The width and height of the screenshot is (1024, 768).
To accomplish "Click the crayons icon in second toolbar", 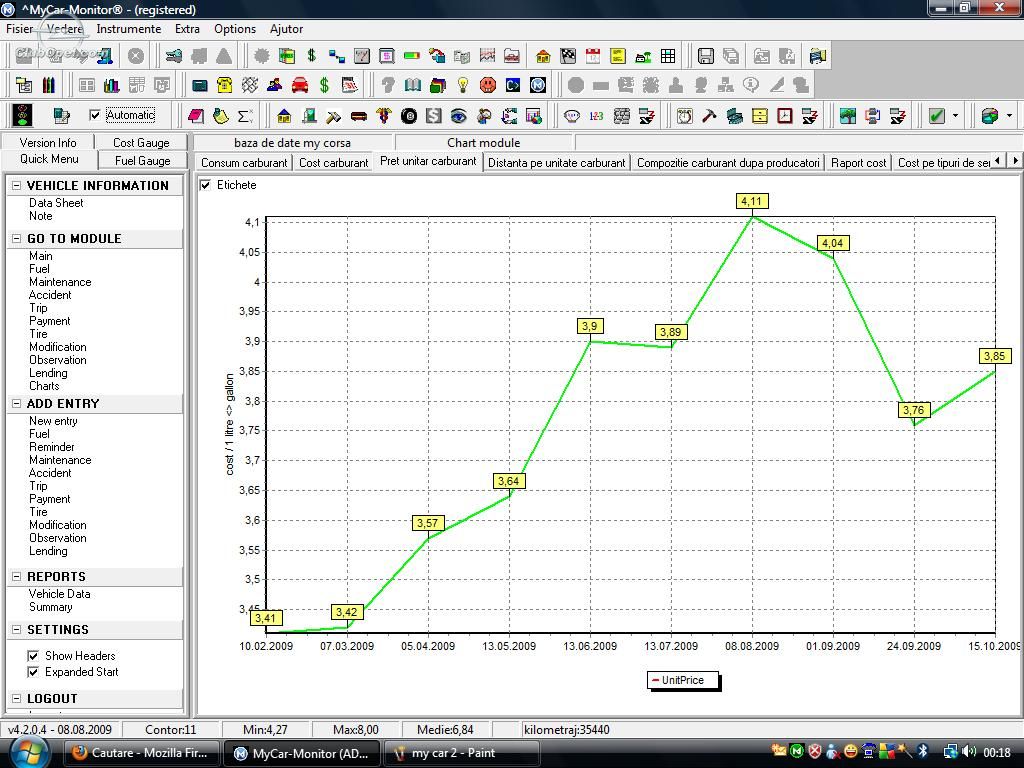I will [49, 85].
